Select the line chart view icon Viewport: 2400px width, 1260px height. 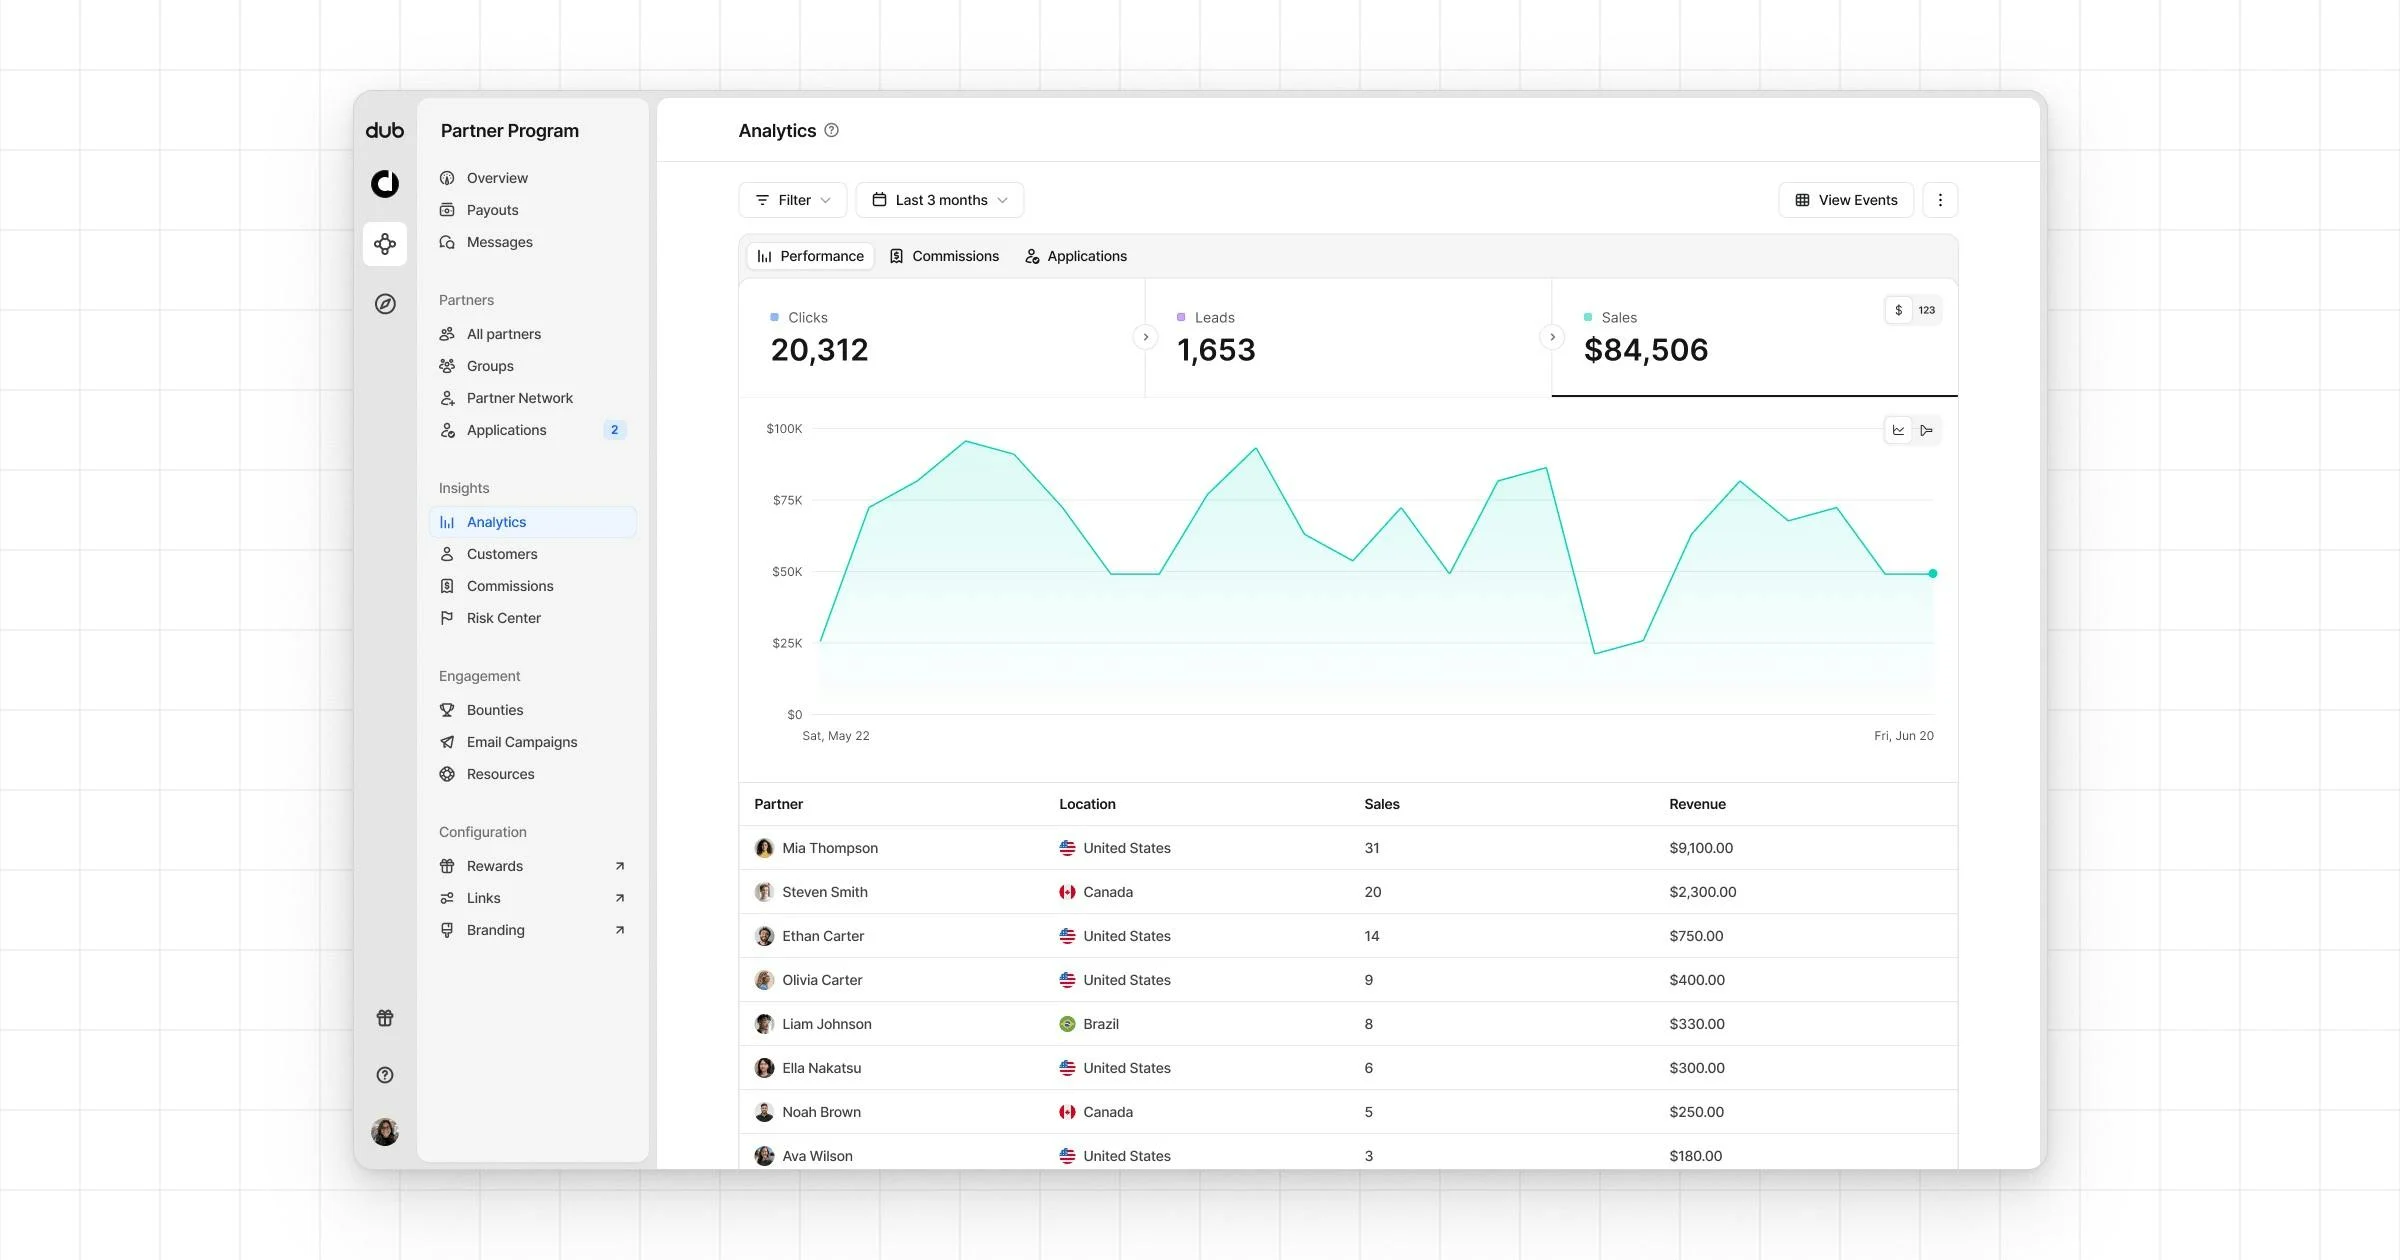point(1898,430)
